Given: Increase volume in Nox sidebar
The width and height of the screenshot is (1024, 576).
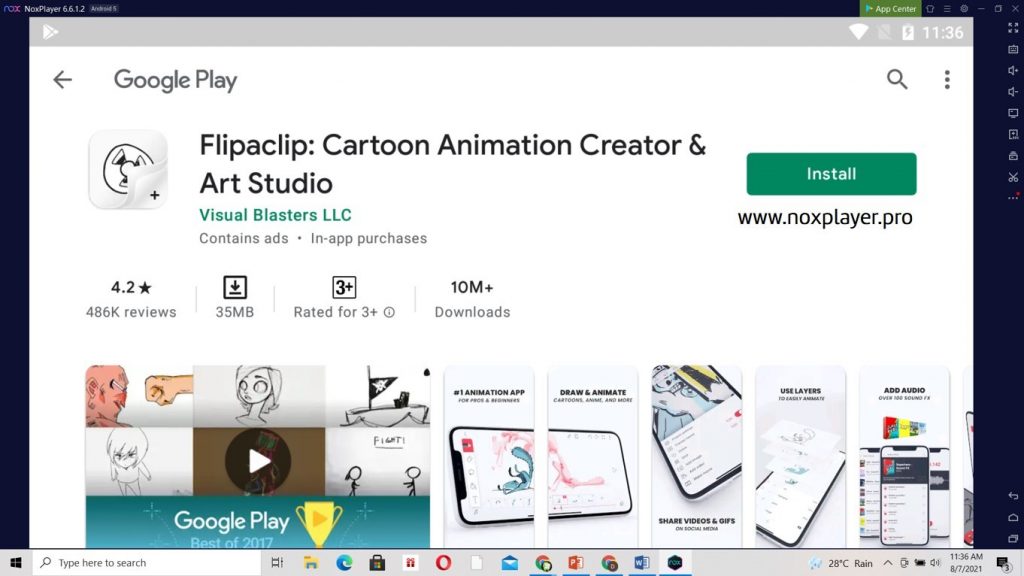Looking at the screenshot, I should (1013, 71).
